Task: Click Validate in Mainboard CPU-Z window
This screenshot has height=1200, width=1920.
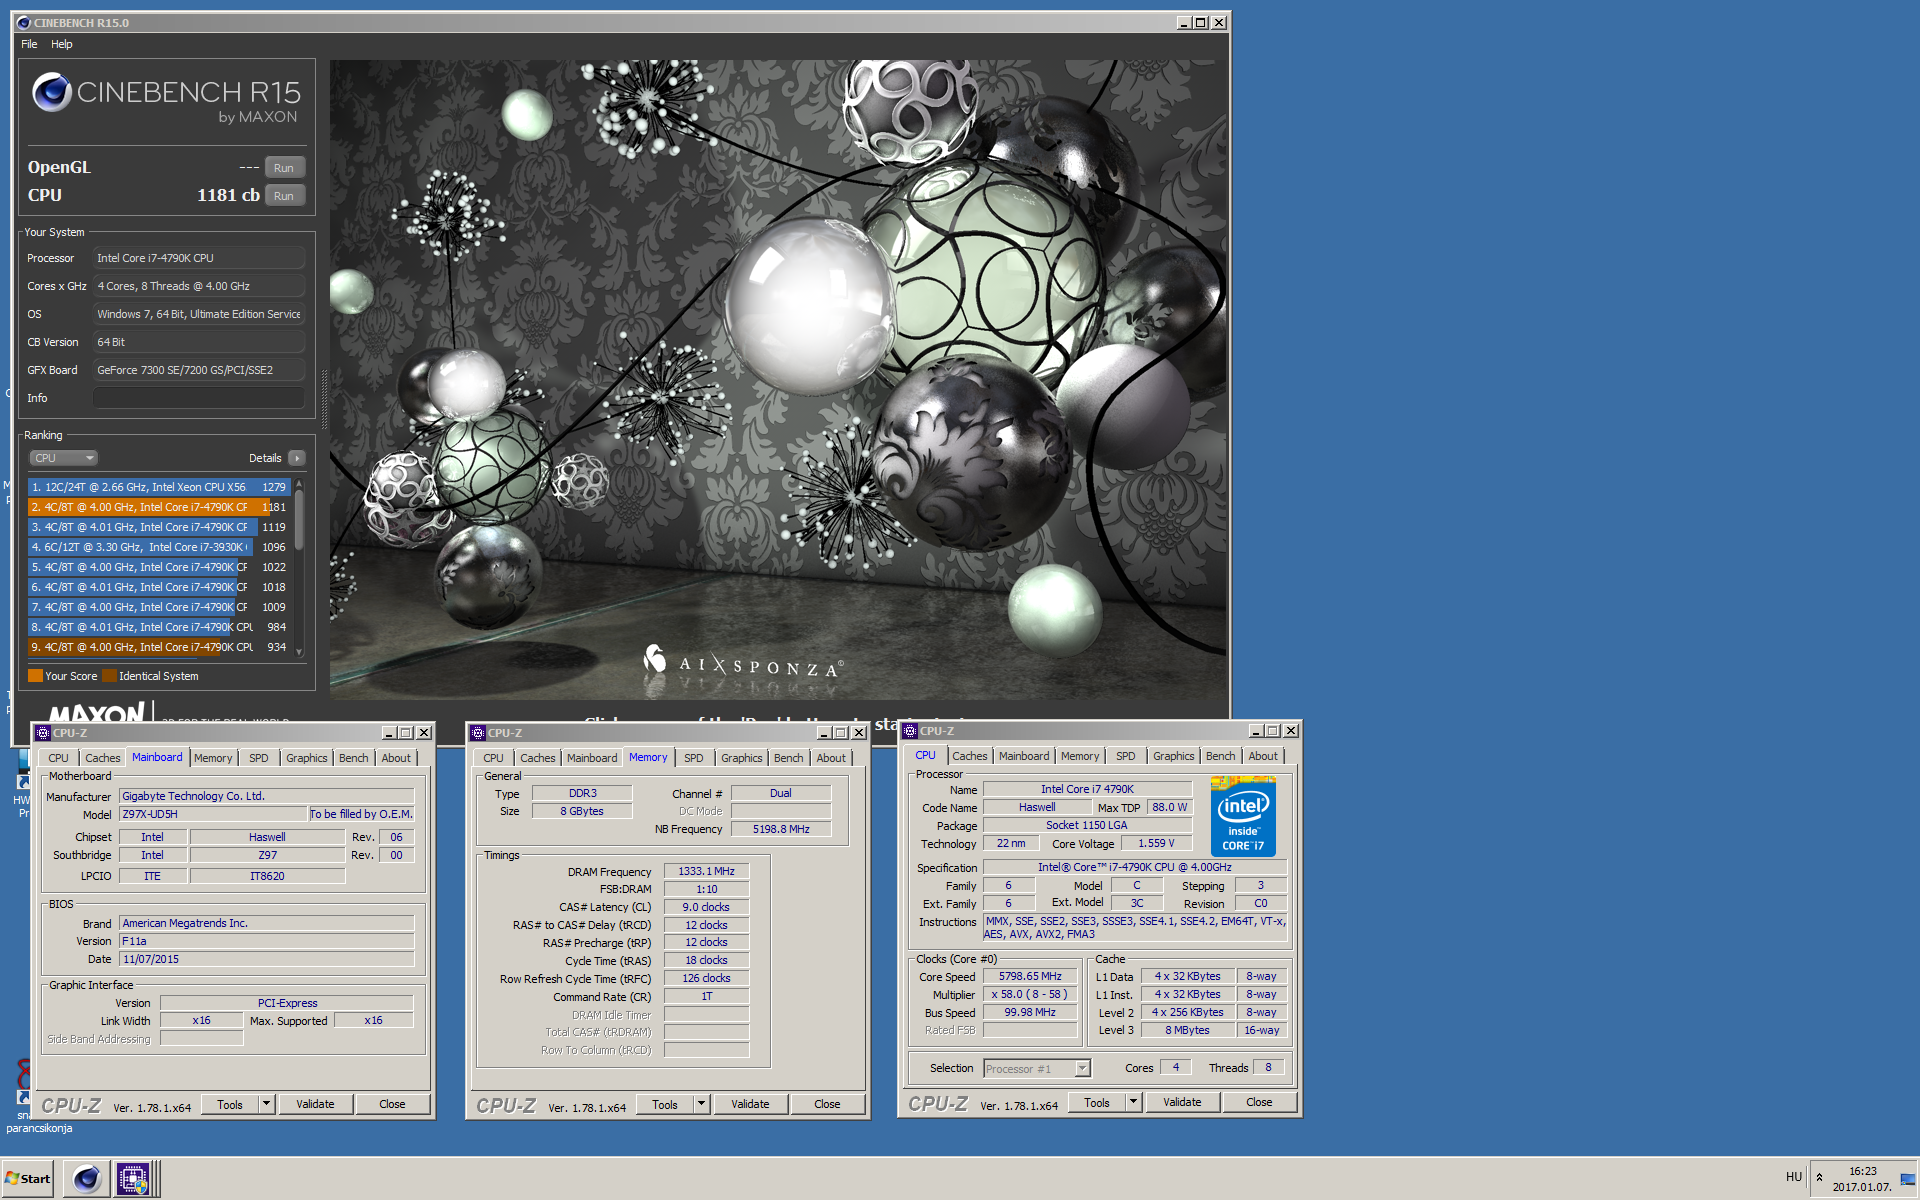Action: point(315,1104)
